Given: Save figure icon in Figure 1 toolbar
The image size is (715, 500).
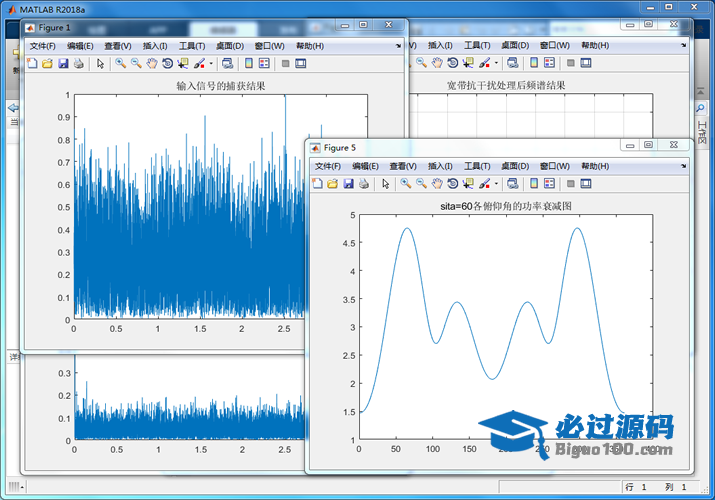Looking at the screenshot, I should (x=63, y=63).
